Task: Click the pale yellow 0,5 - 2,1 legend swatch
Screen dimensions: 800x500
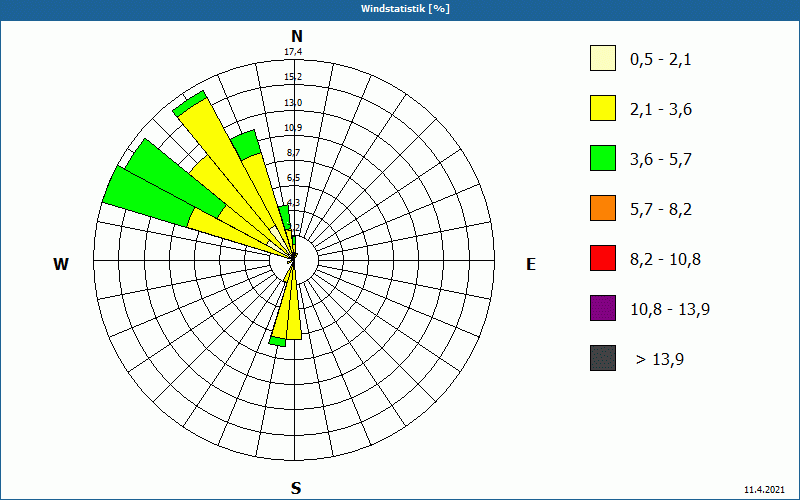Action: pyautogui.click(x=603, y=58)
